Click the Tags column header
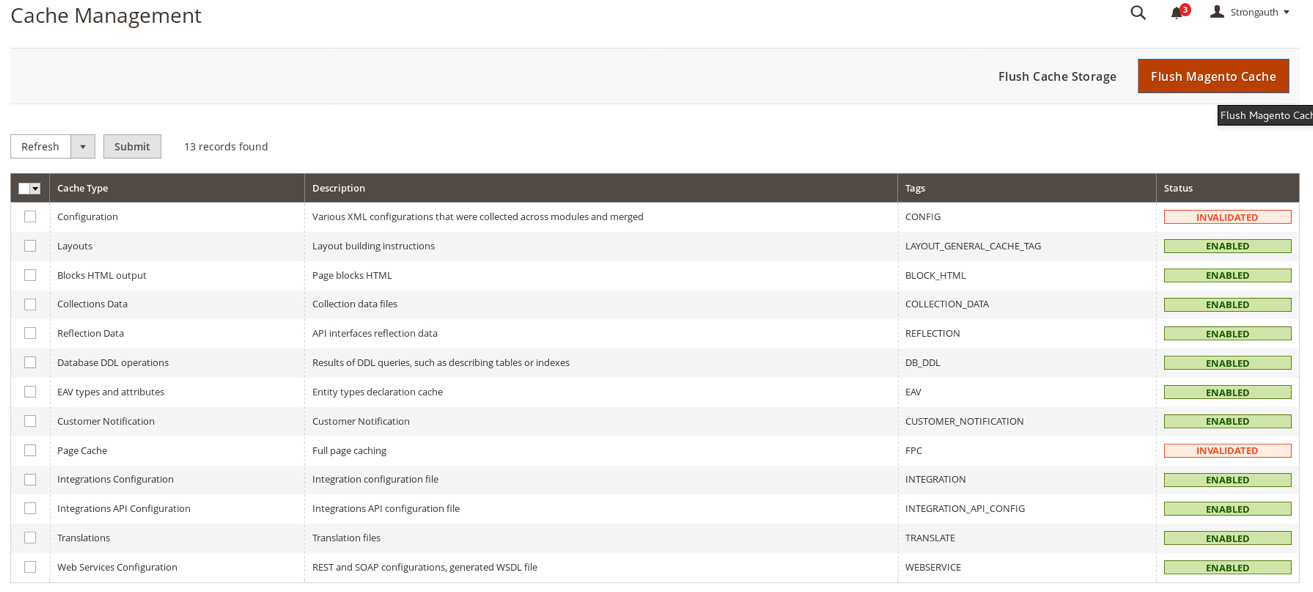 (x=1027, y=188)
